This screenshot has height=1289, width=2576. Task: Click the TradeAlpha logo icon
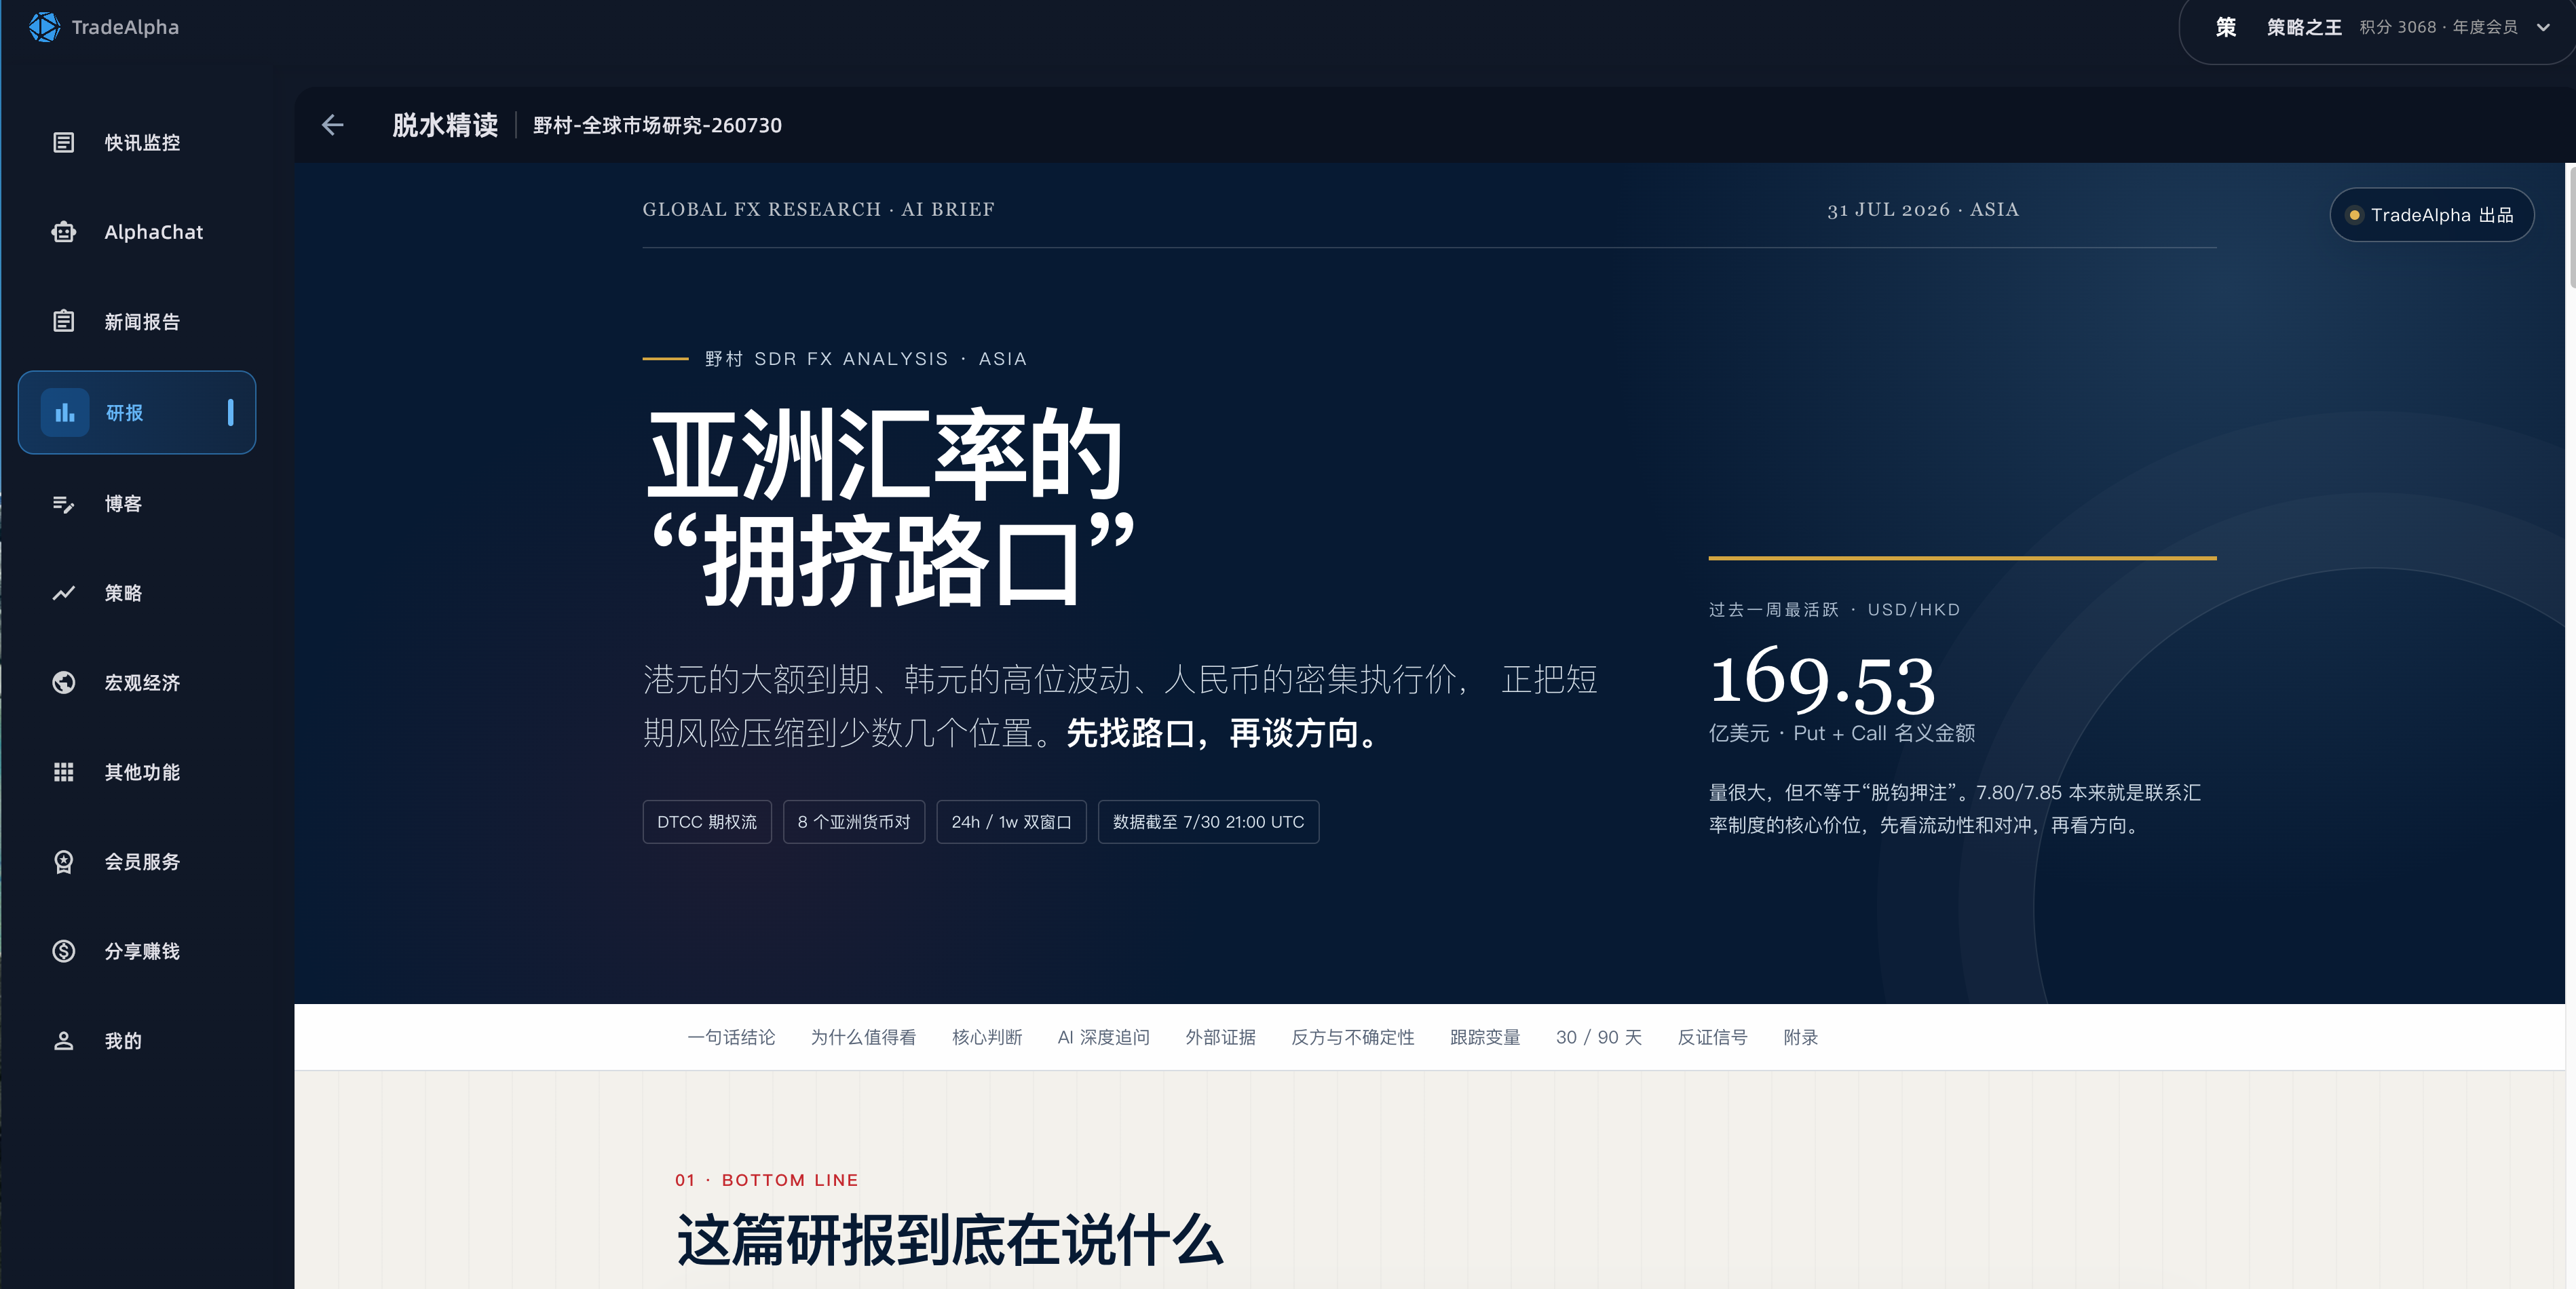coord(44,27)
